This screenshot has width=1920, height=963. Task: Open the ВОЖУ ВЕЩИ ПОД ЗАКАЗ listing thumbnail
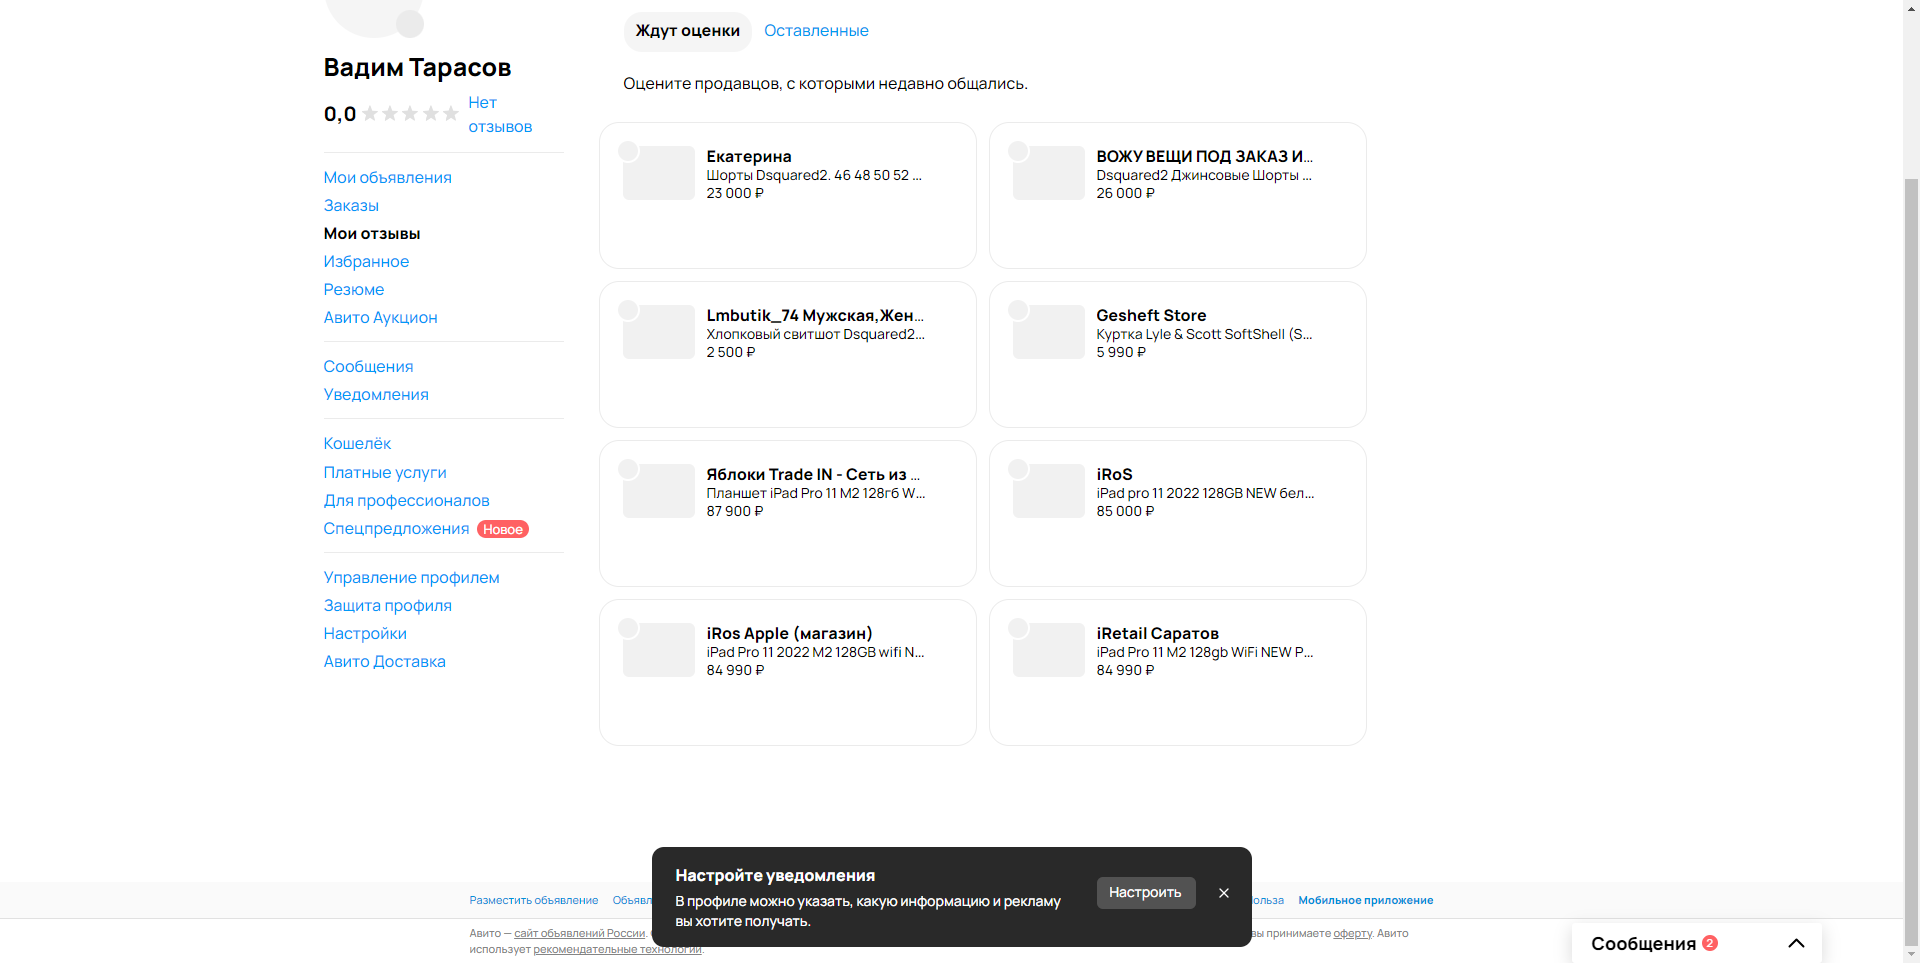(1048, 173)
